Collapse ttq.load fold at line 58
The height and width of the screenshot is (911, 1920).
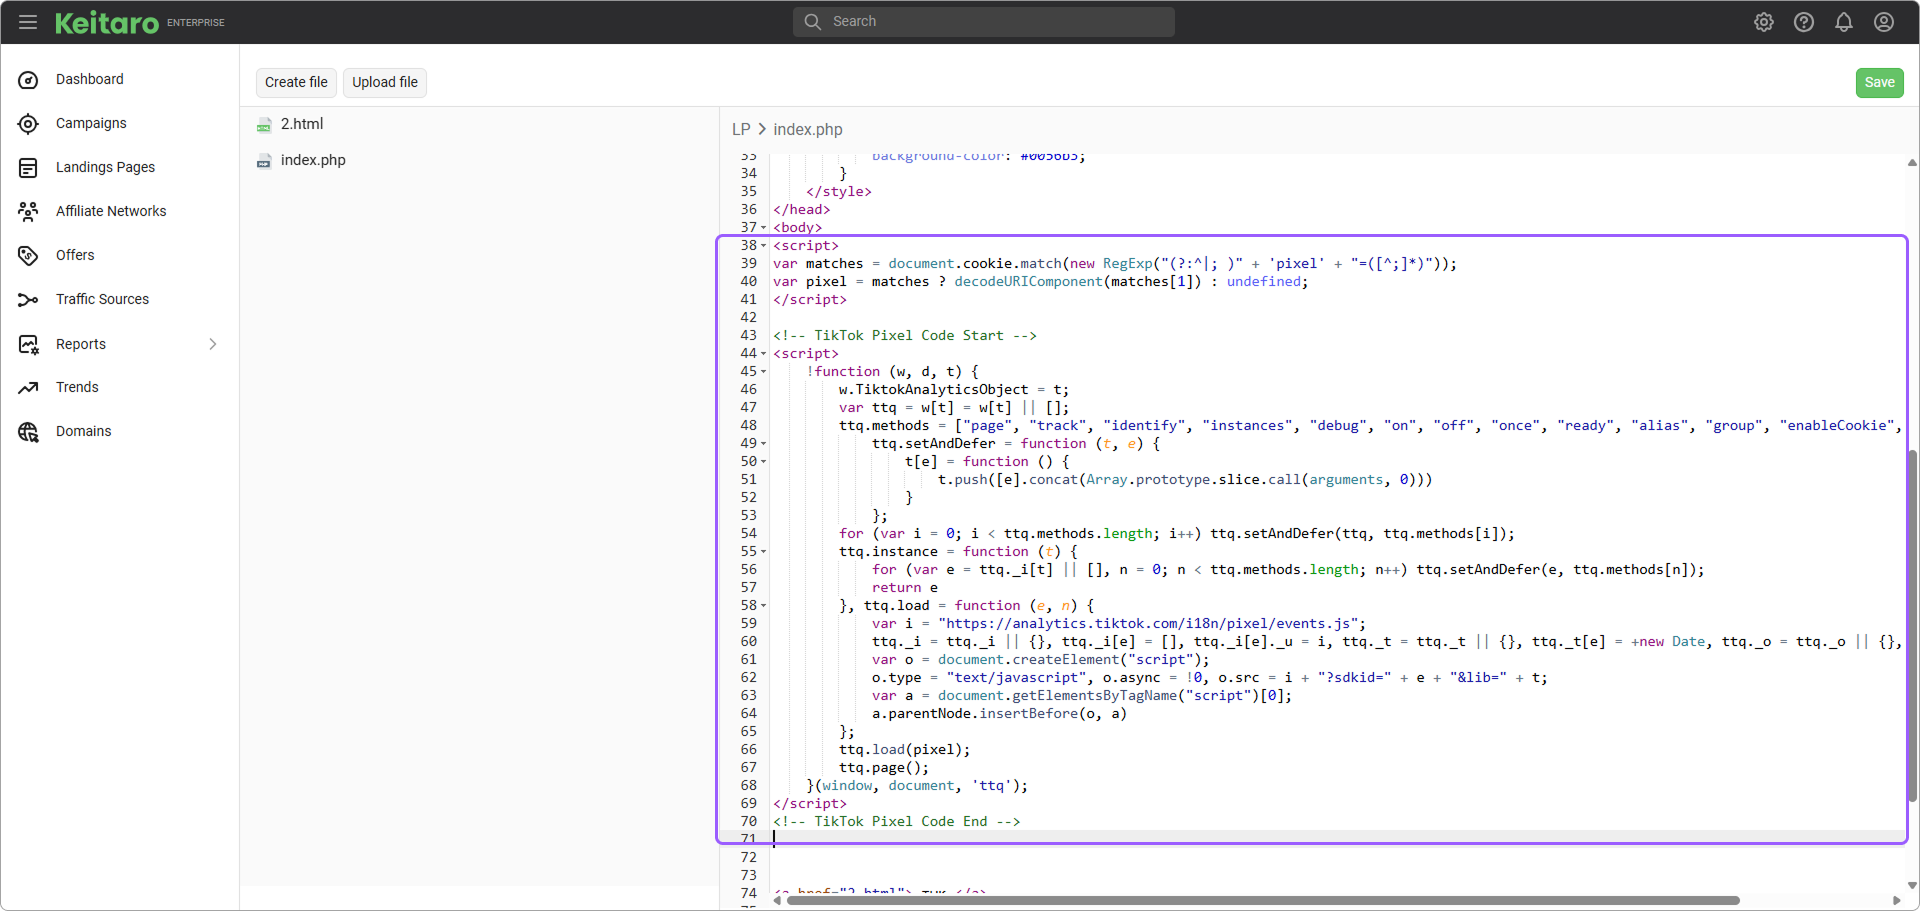pos(764,606)
